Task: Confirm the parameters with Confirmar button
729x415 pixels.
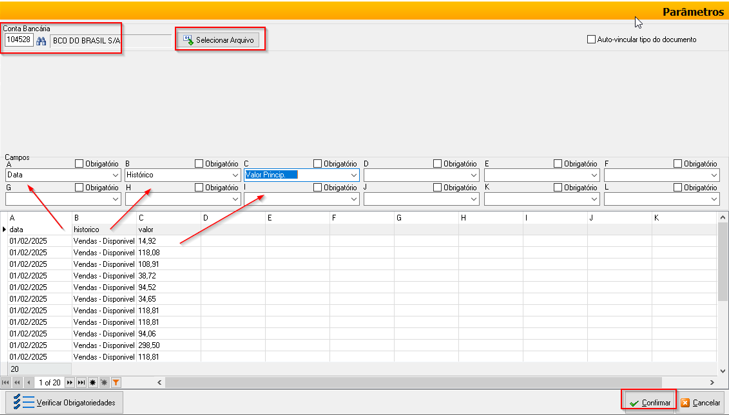Action: 649,403
